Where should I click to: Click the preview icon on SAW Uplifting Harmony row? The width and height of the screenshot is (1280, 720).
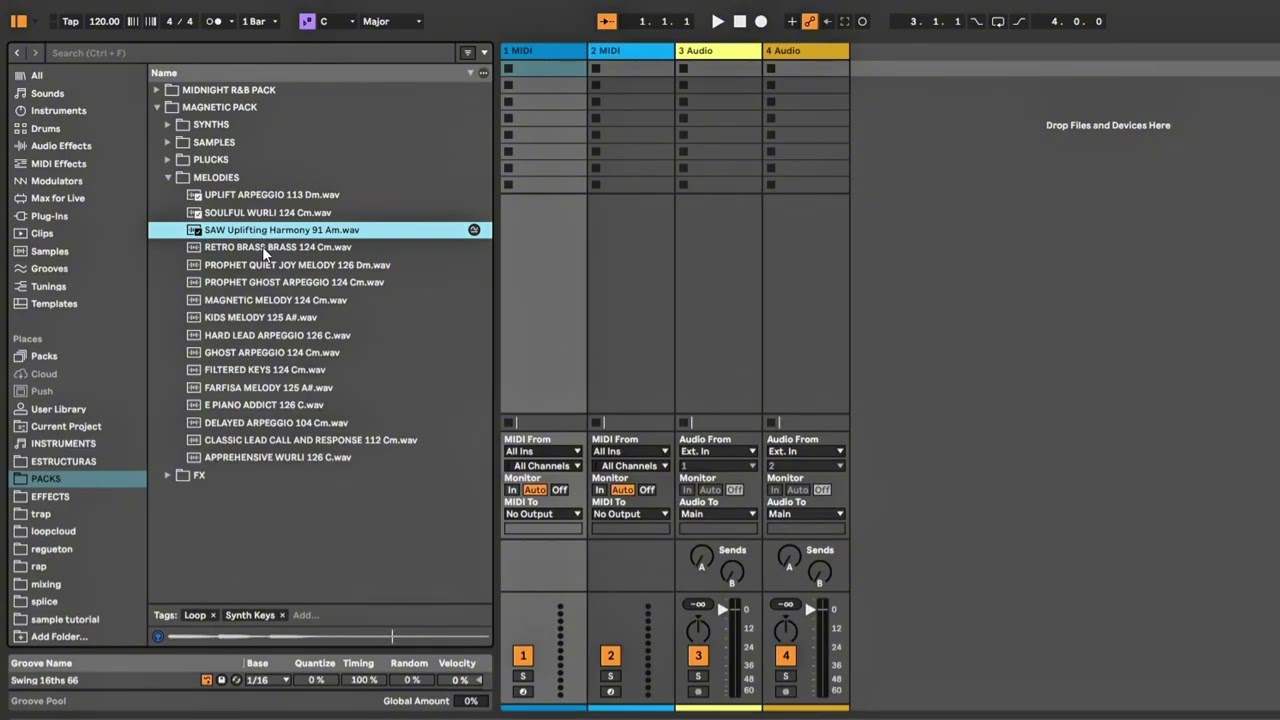click(x=474, y=230)
